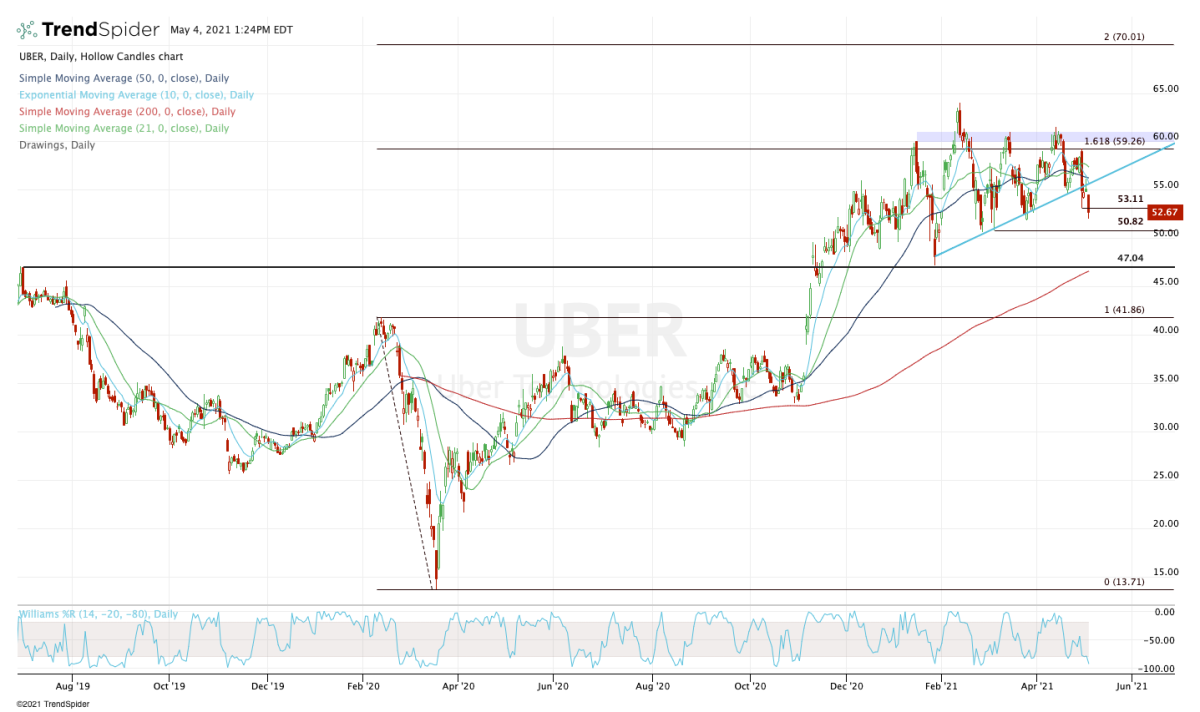1200x712 pixels.
Task: Click the 60.00 price axis label
Action: (x=1166, y=136)
